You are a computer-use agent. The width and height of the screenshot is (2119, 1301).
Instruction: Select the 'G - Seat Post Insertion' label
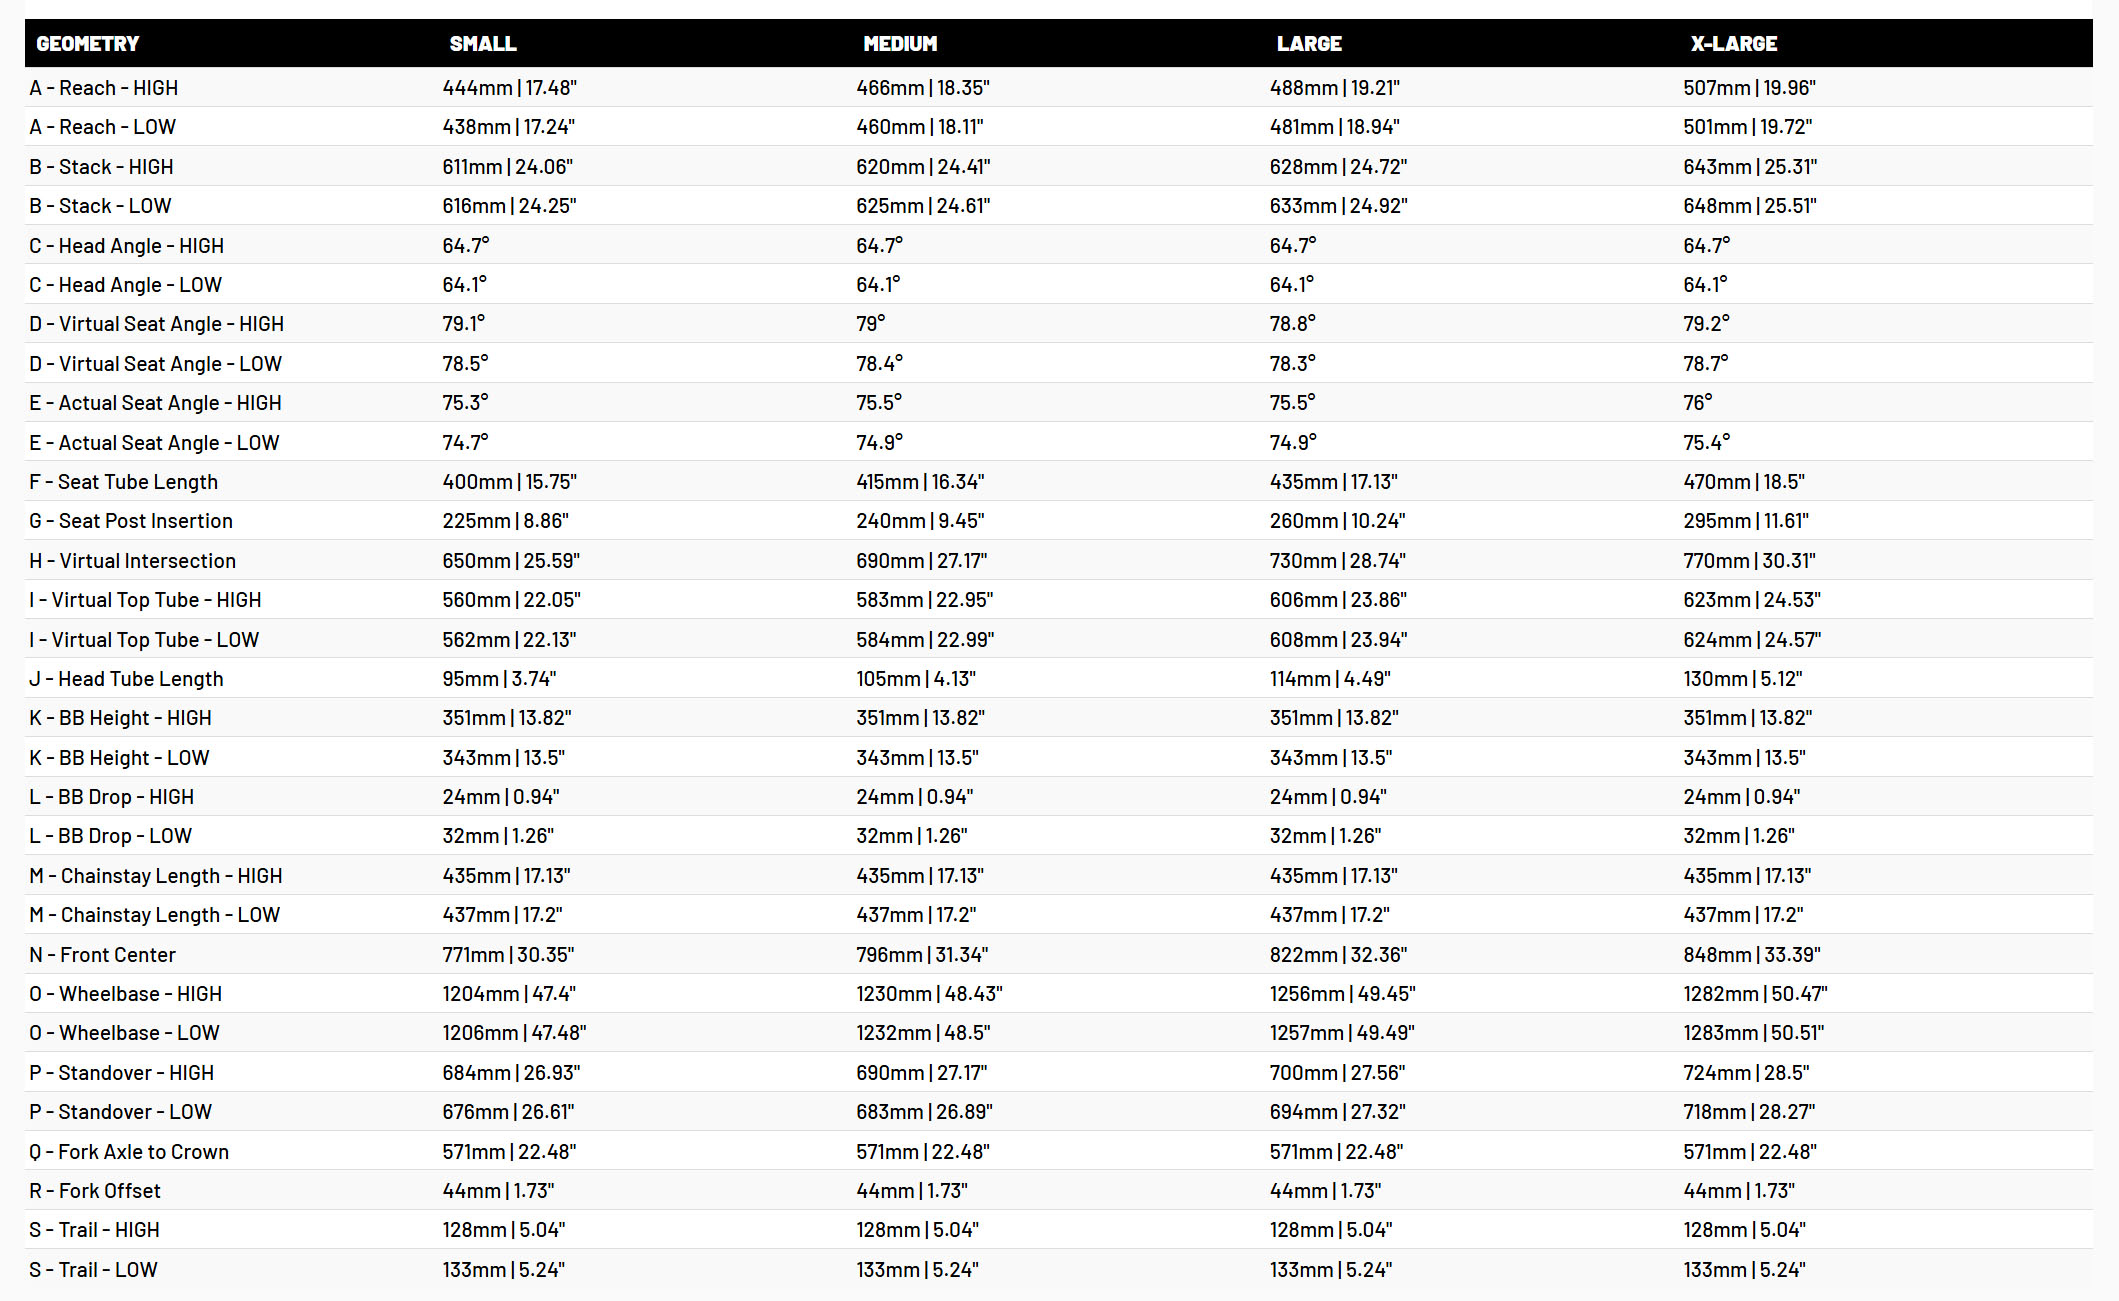(x=131, y=521)
